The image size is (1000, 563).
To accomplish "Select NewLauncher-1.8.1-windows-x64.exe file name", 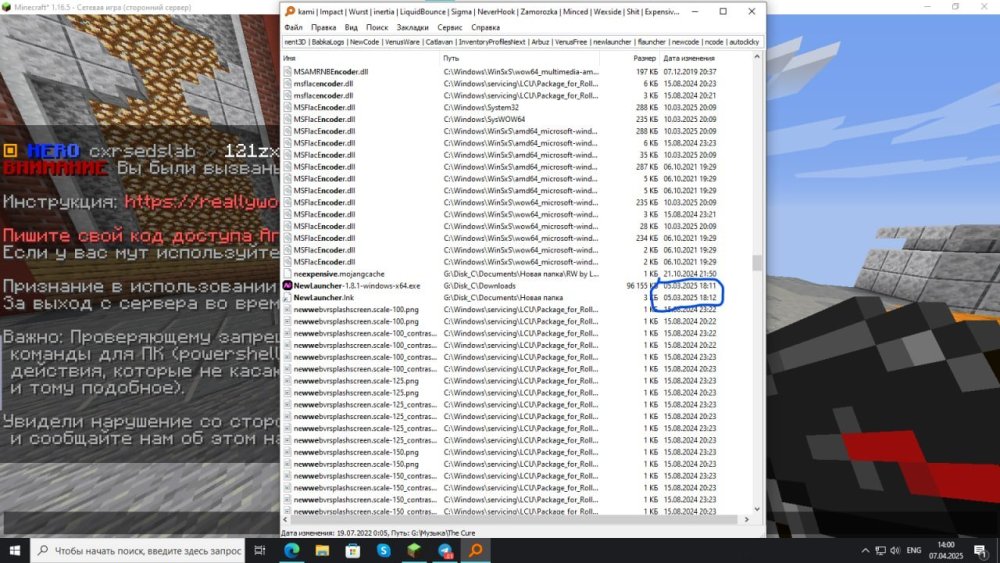I will point(357,286).
